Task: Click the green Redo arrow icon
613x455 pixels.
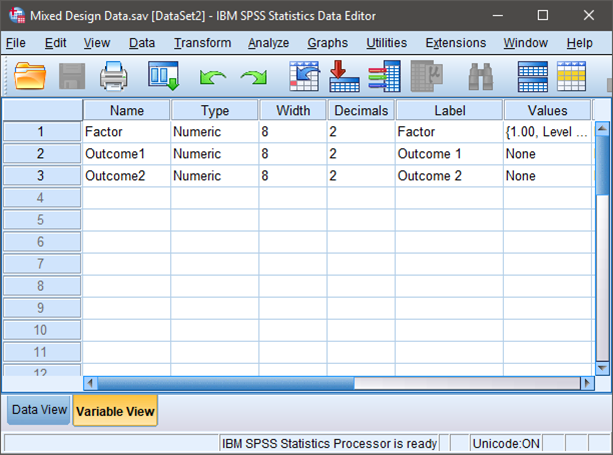Action: (254, 77)
